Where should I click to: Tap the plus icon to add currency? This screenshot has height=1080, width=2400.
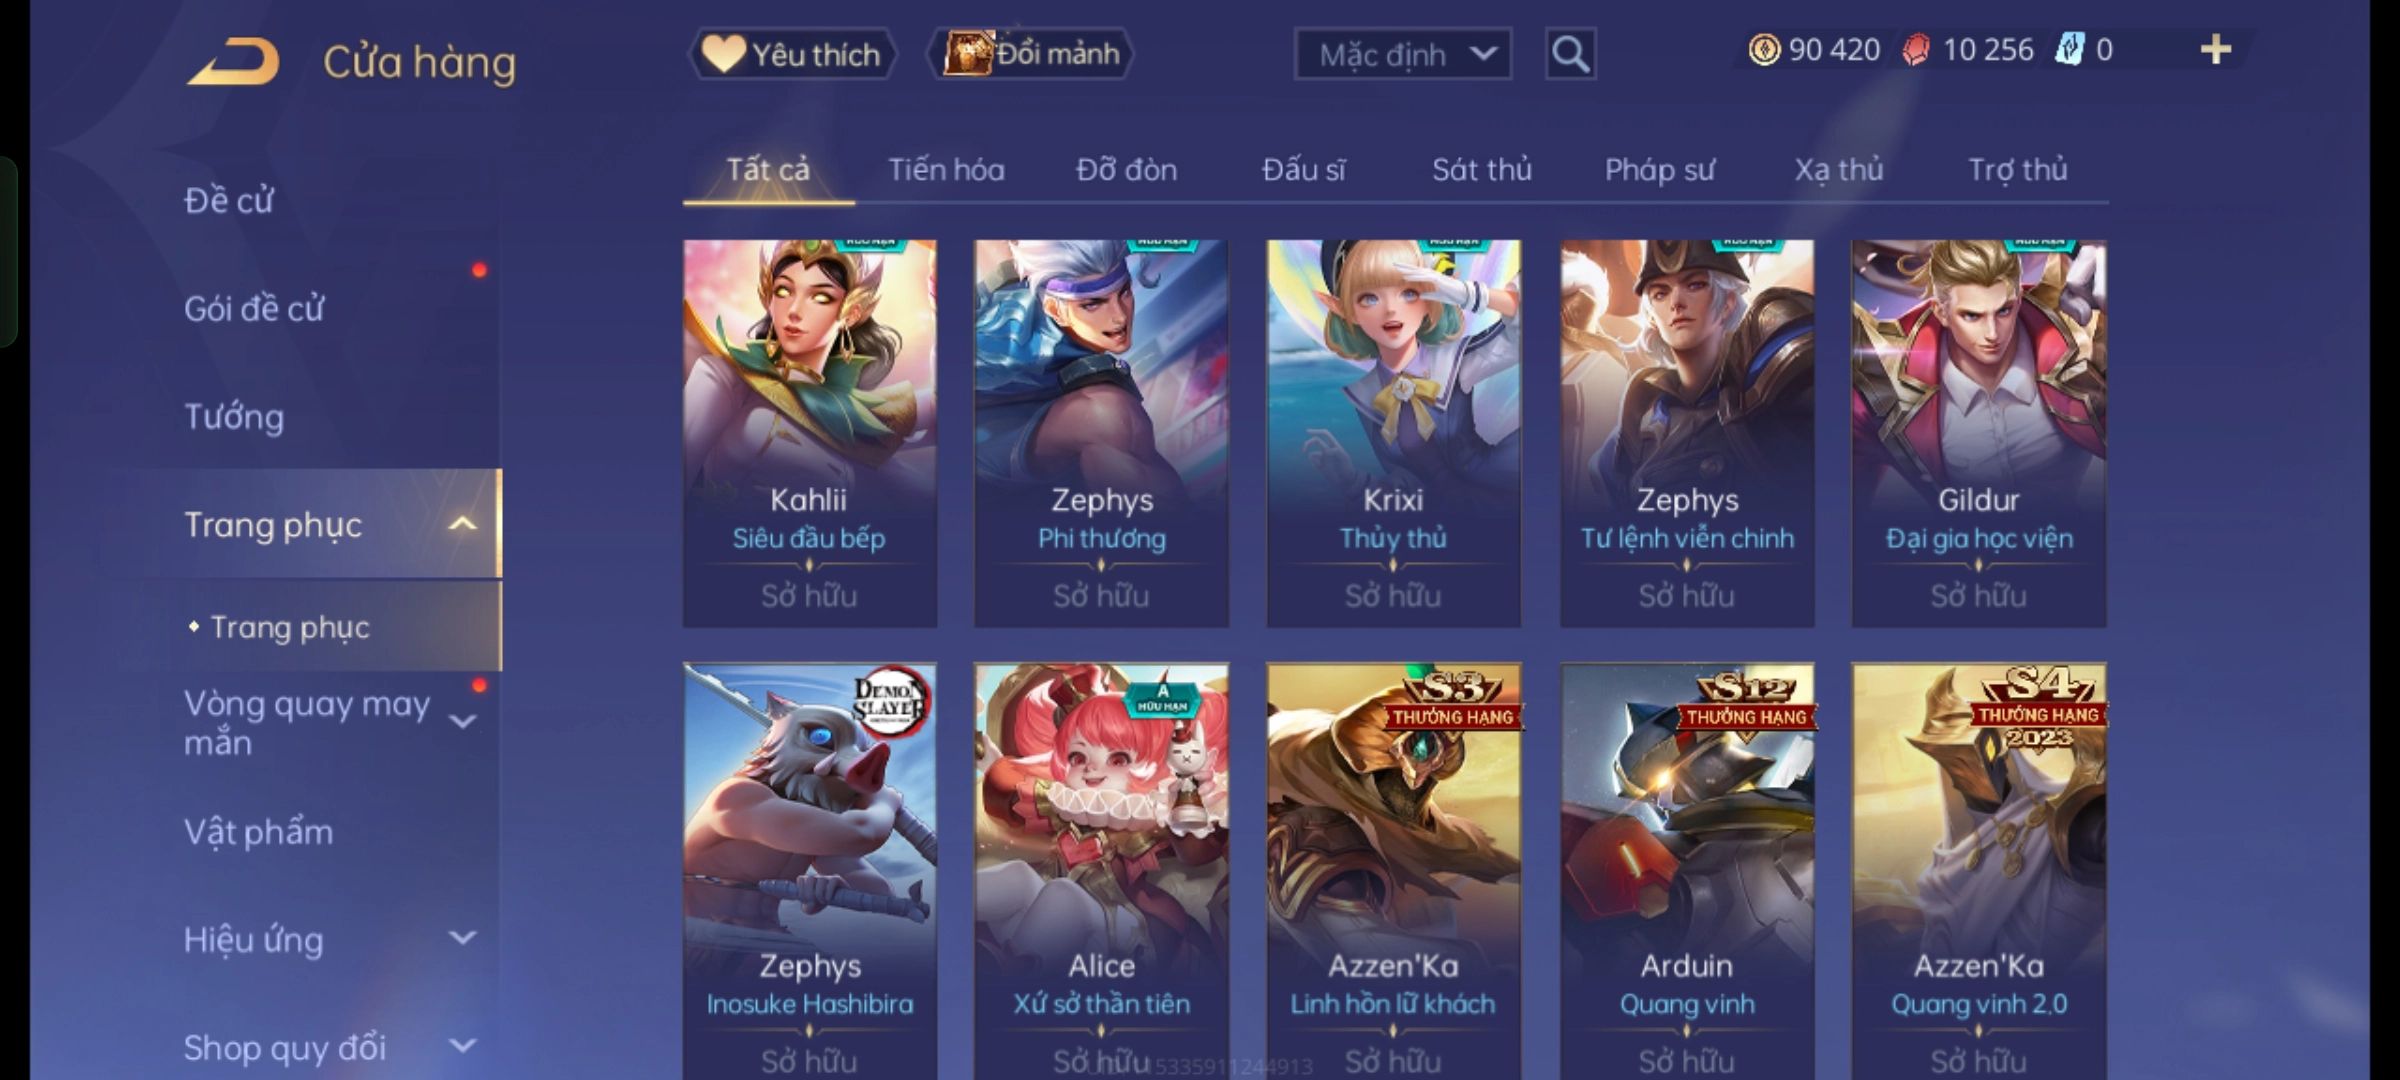[2216, 49]
